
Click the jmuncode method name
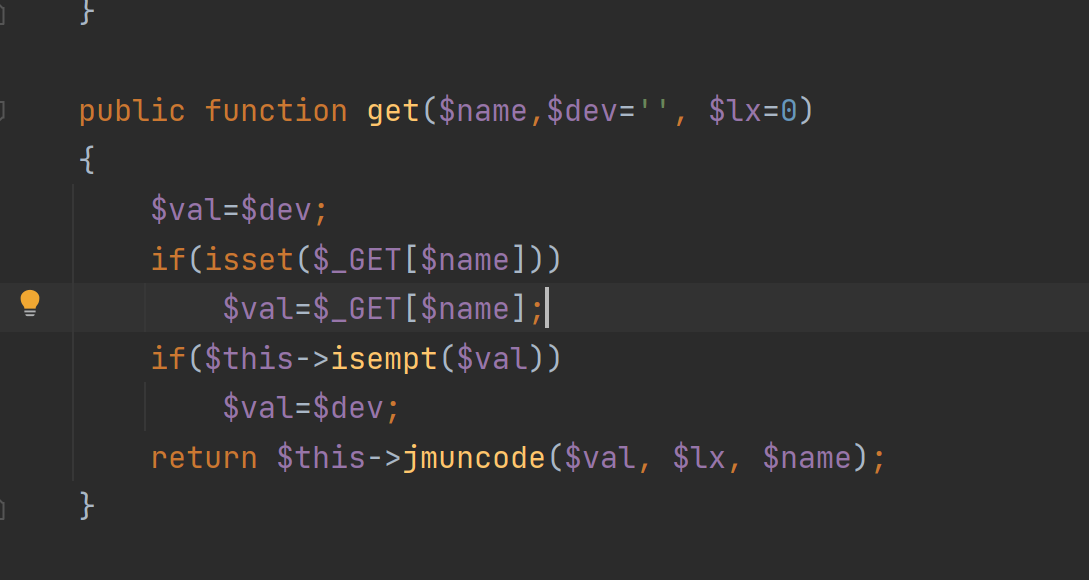[474, 458]
